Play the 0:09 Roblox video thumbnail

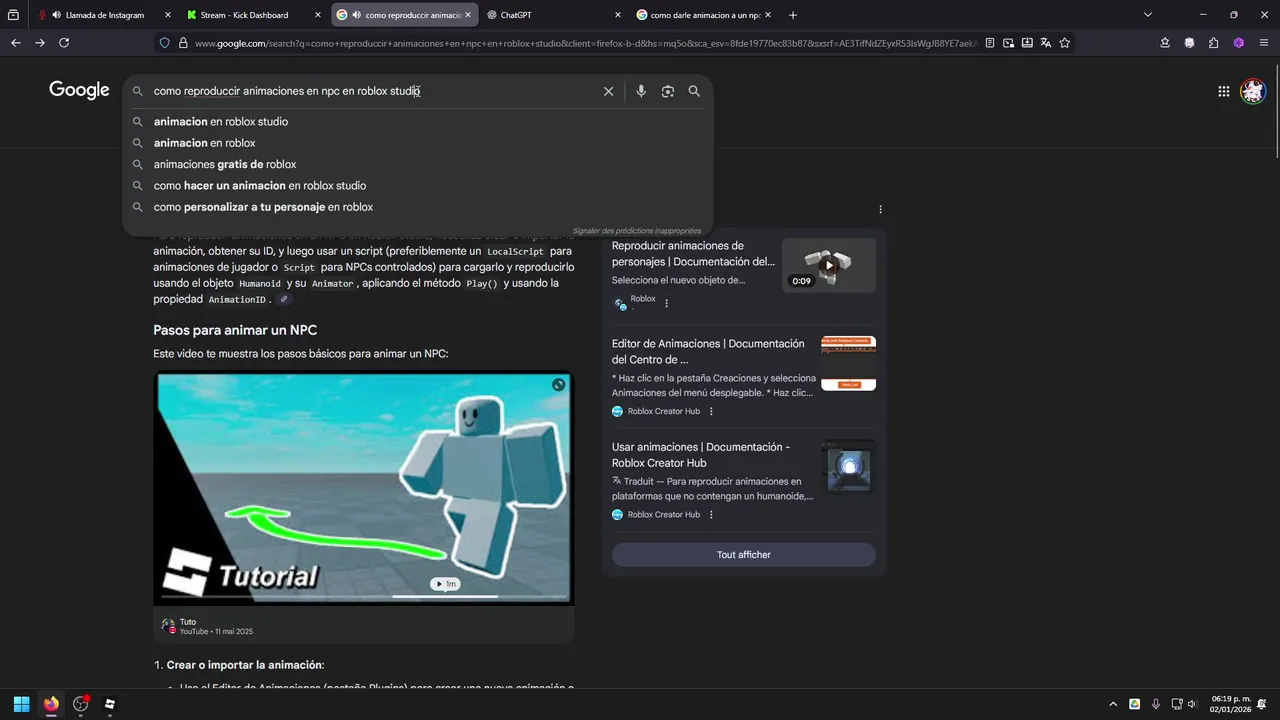(828, 265)
